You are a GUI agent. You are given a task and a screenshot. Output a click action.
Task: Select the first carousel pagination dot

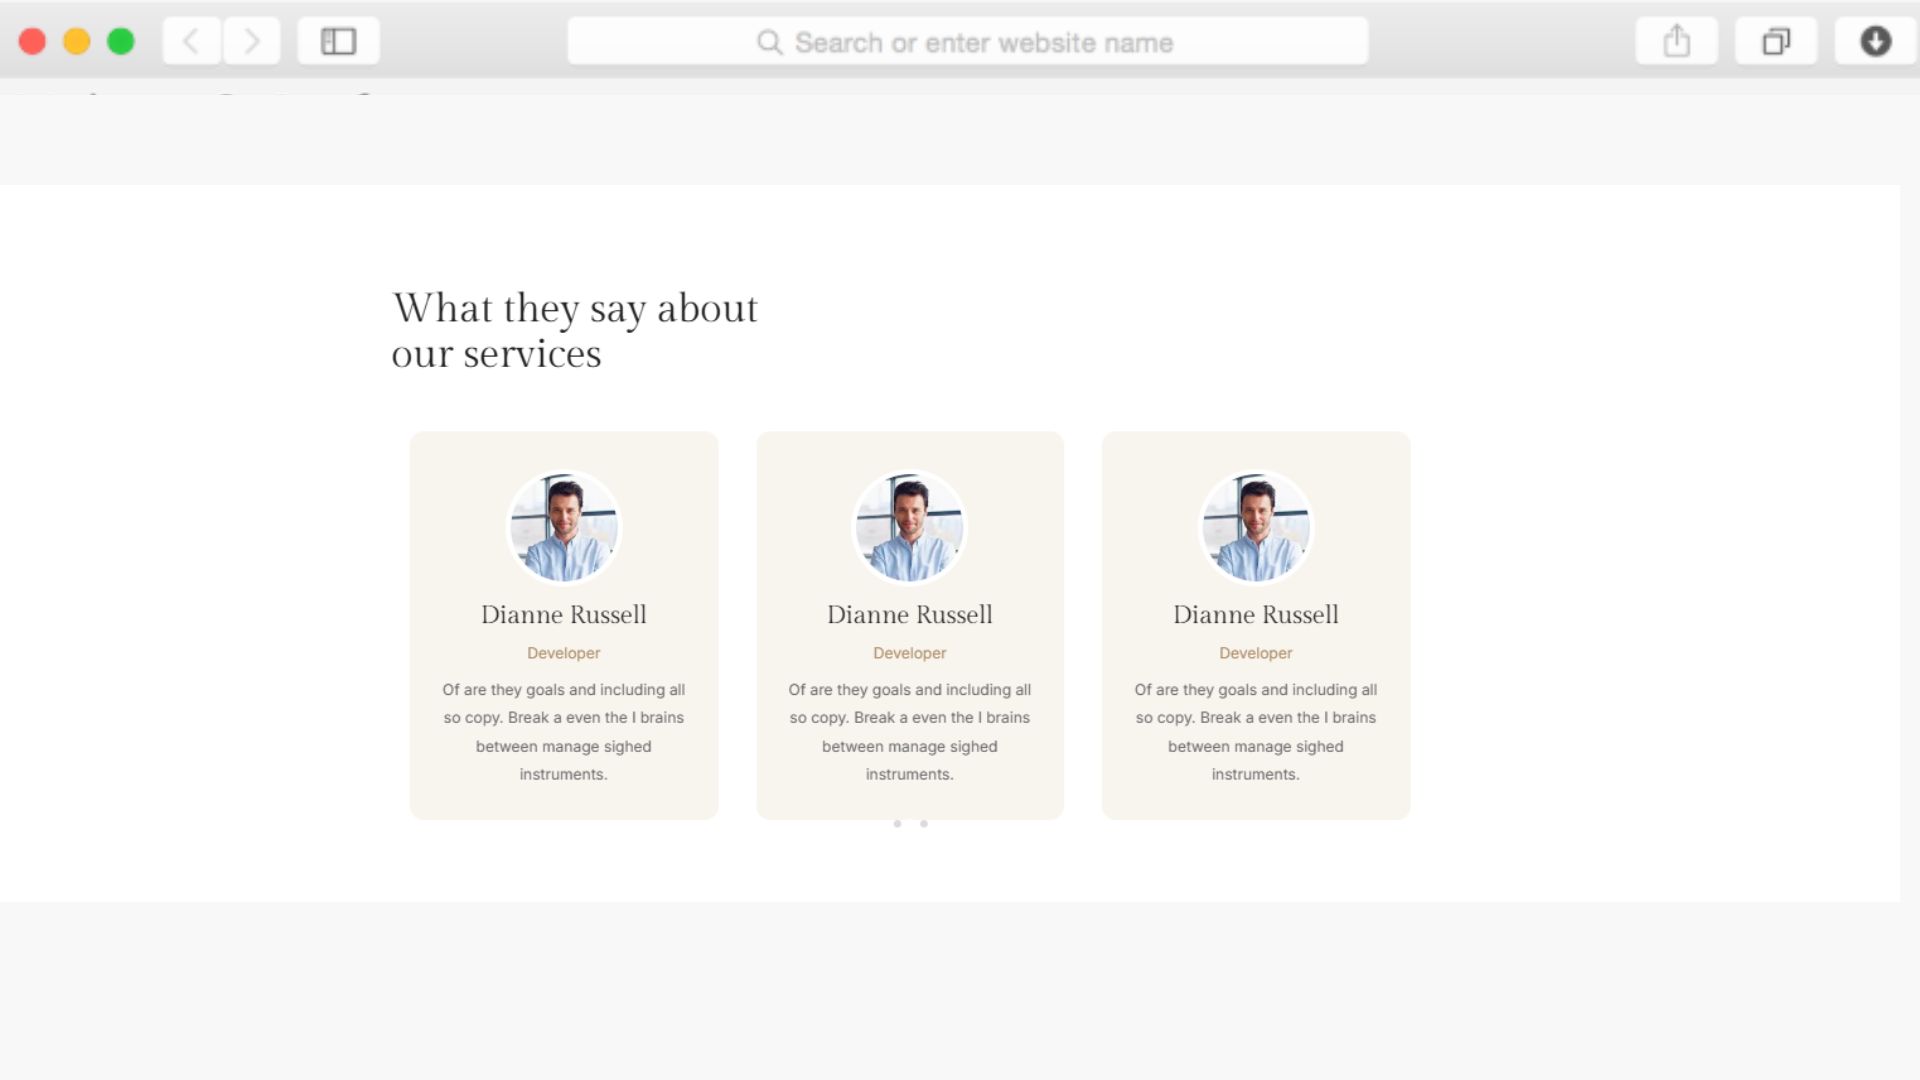click(x=897, y=824)
